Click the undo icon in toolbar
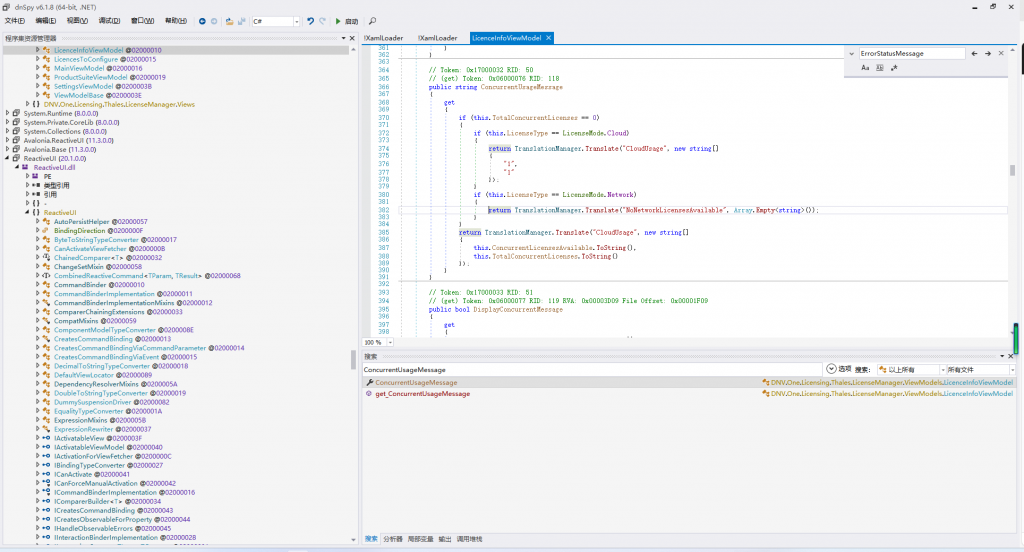1024x552 pixels. point(309,20)
